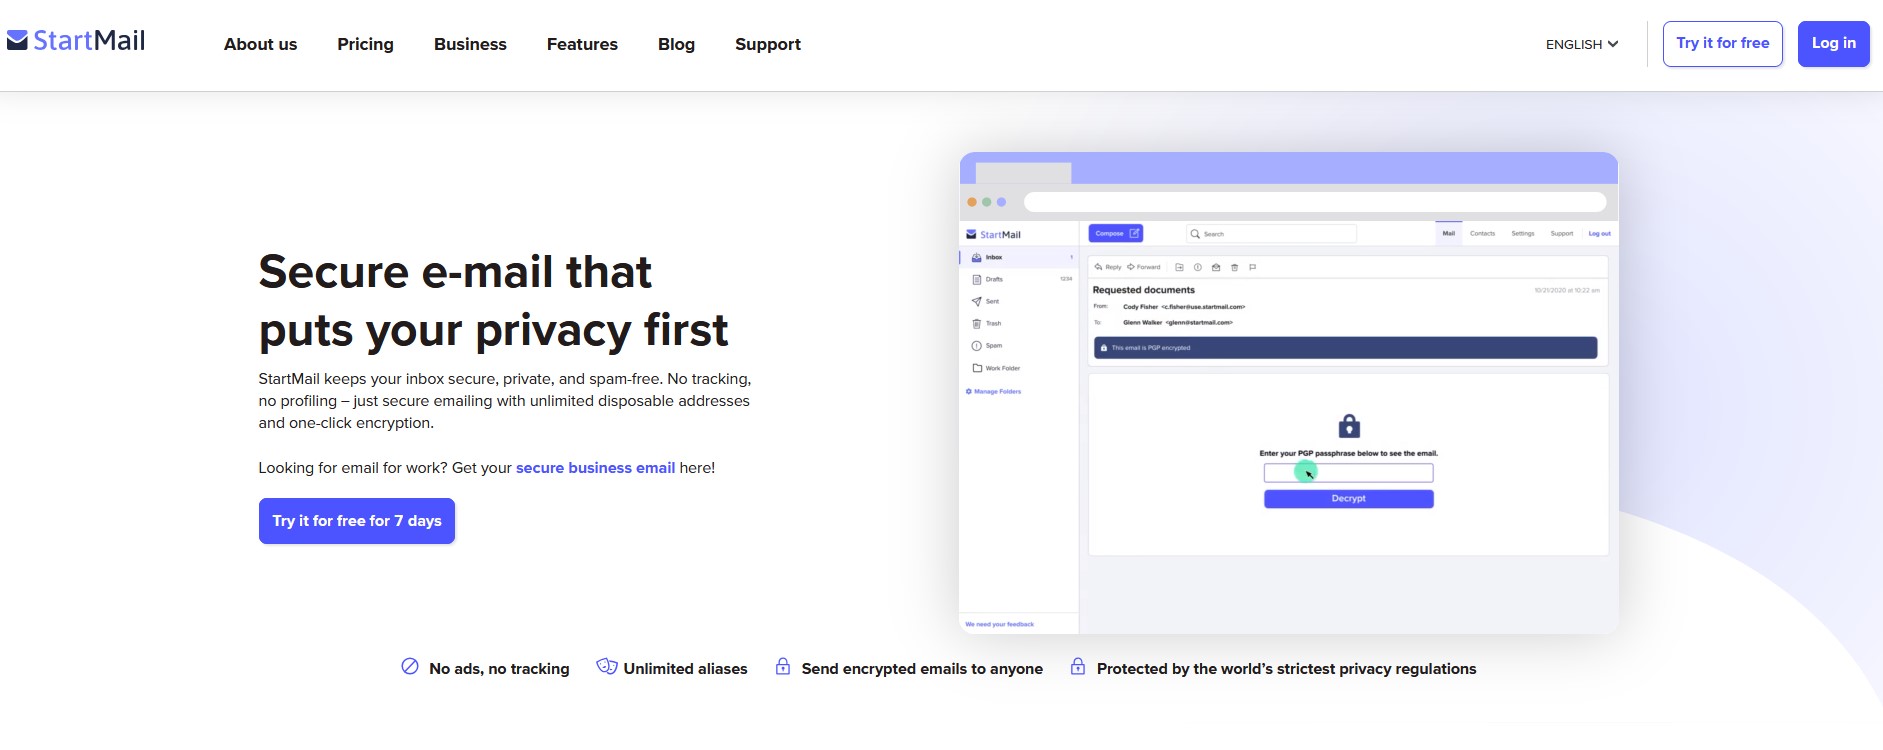Click the strictest privacy regulations text
This screenshot has height=750, width=1883.
tap(1286, 669)
